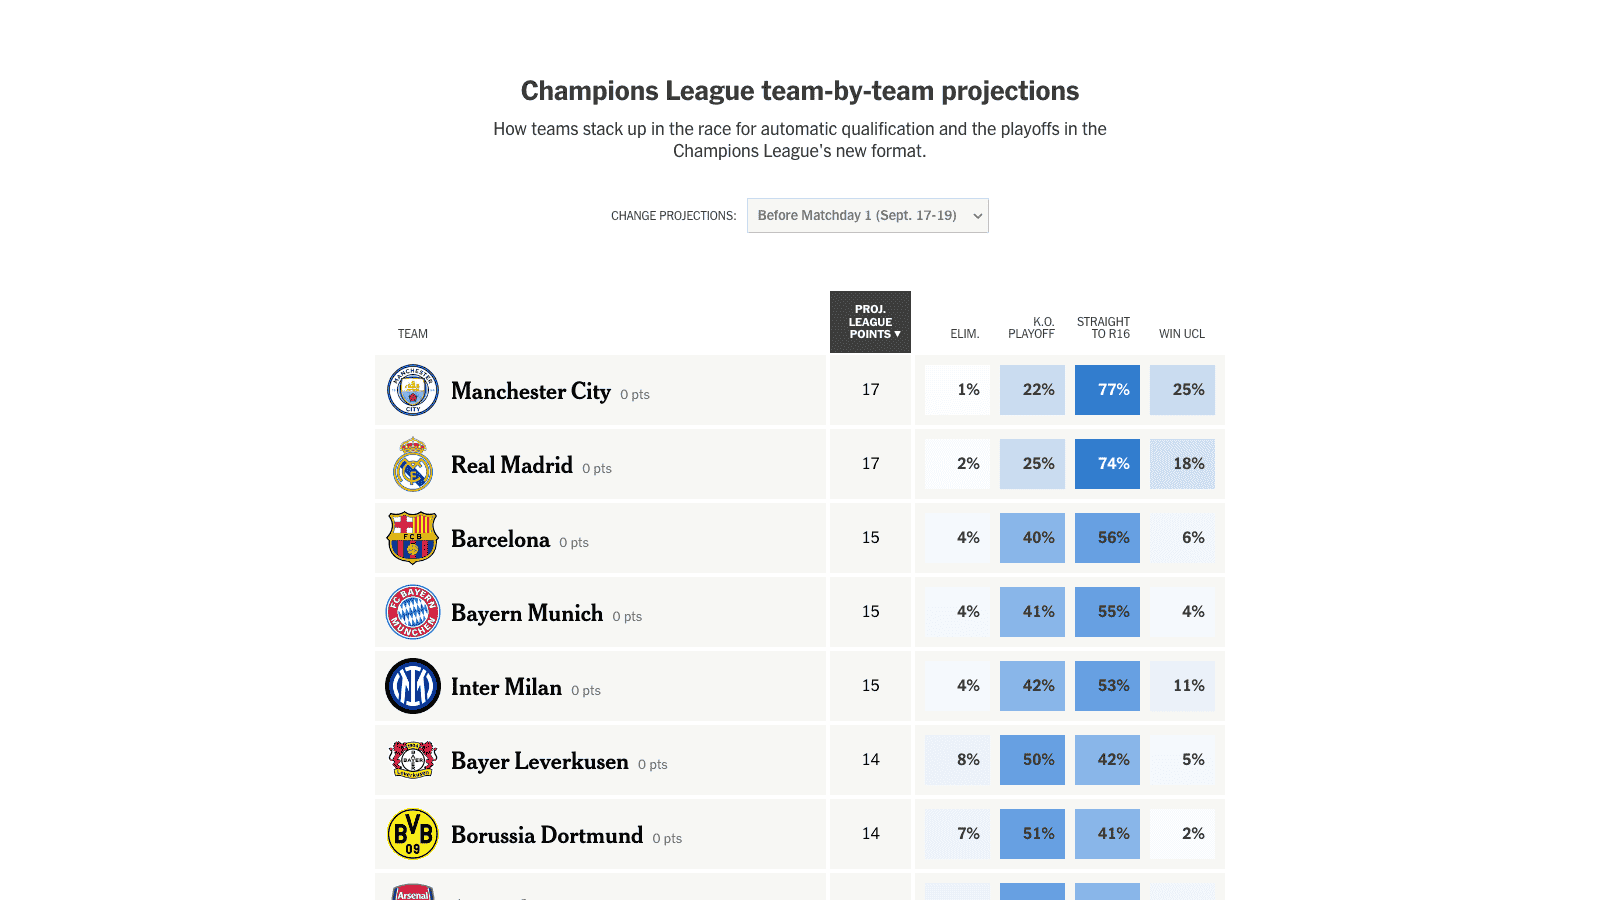Open the Change Projections matchday dropdown
The image size is (1600, 900).
point(867,216)
